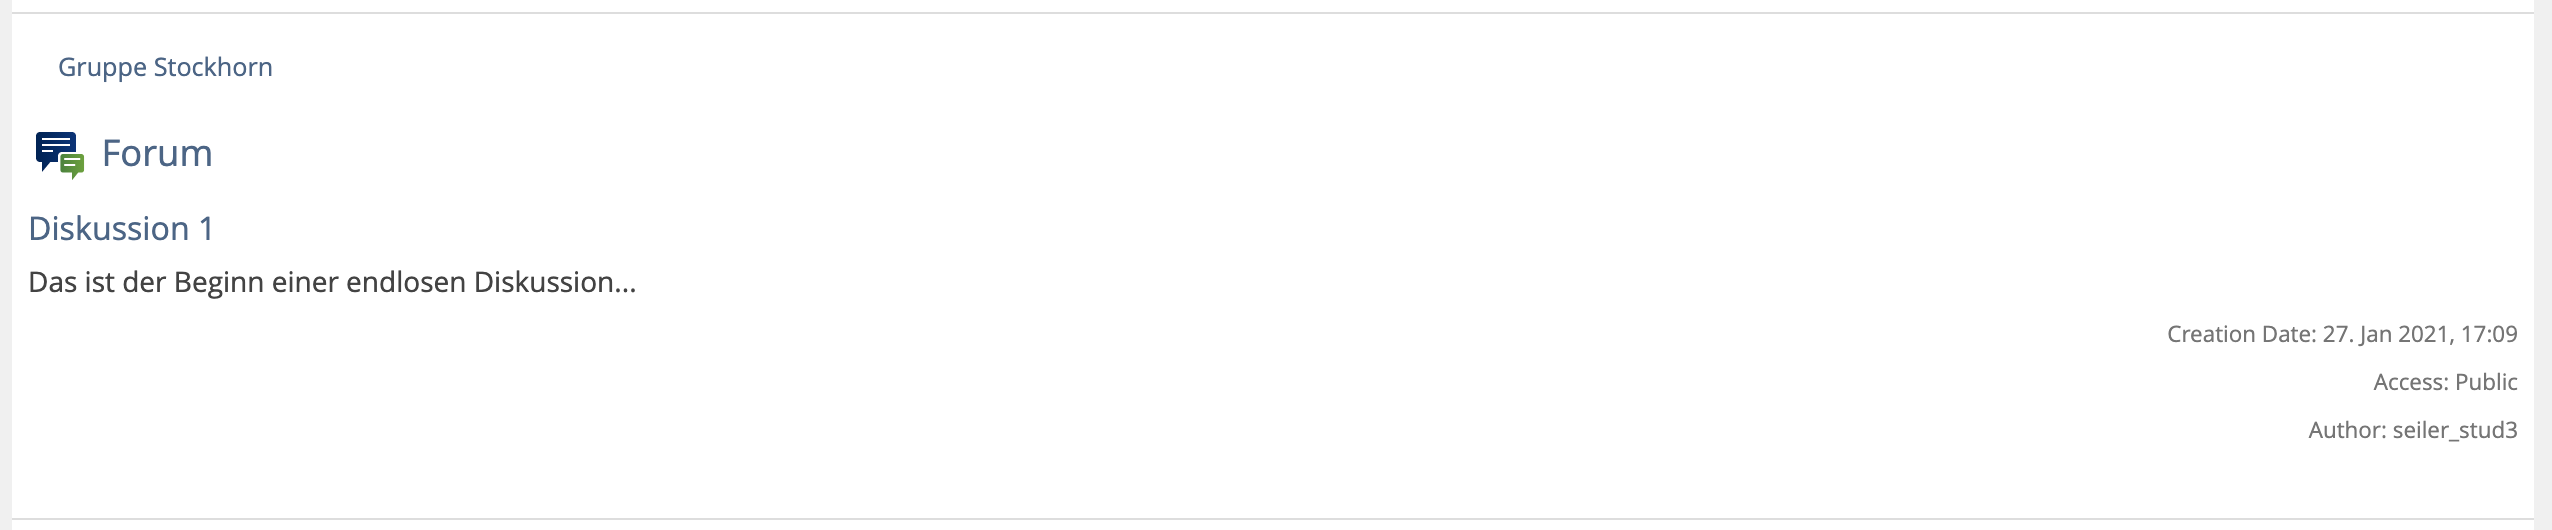Open the Gruppe Stockhorn link
Screen dimensions: 2552x530
point(165,67)
